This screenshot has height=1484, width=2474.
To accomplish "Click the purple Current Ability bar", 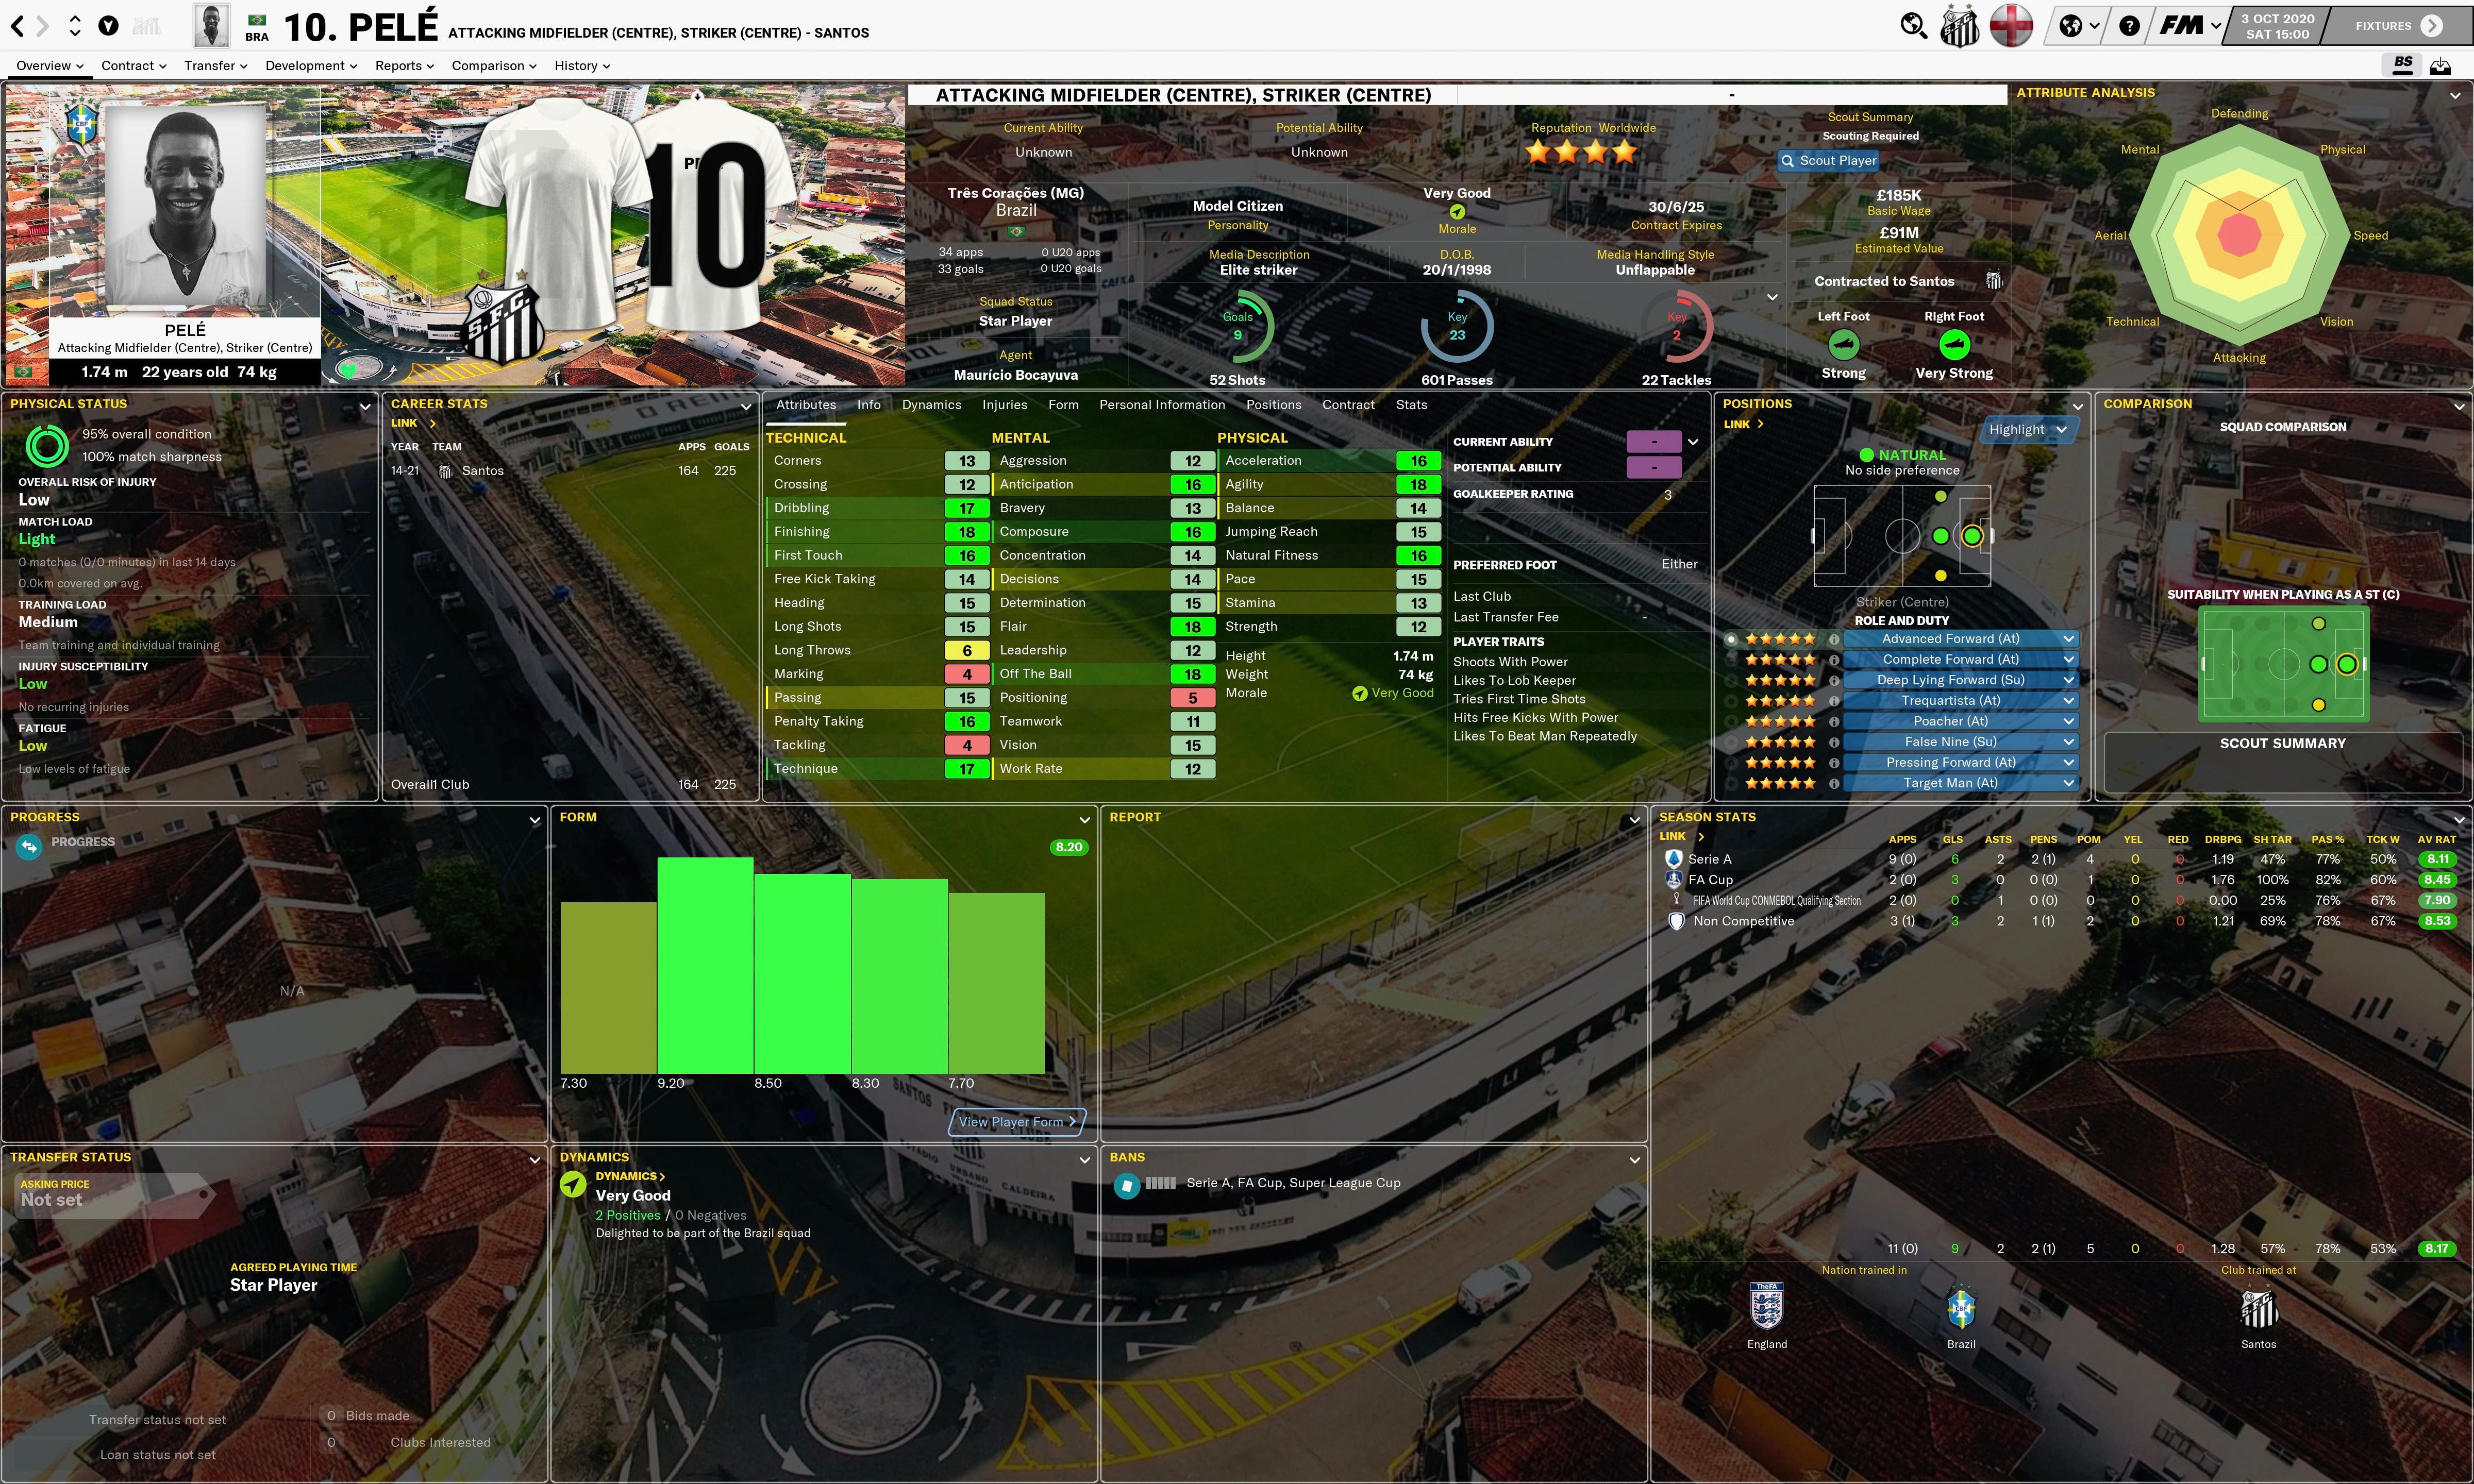I will (1653, 442).
